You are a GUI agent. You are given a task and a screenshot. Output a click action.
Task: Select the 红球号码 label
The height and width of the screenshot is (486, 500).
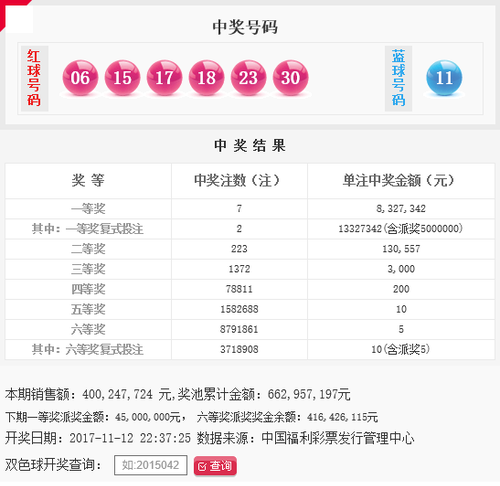pos(34,78)
